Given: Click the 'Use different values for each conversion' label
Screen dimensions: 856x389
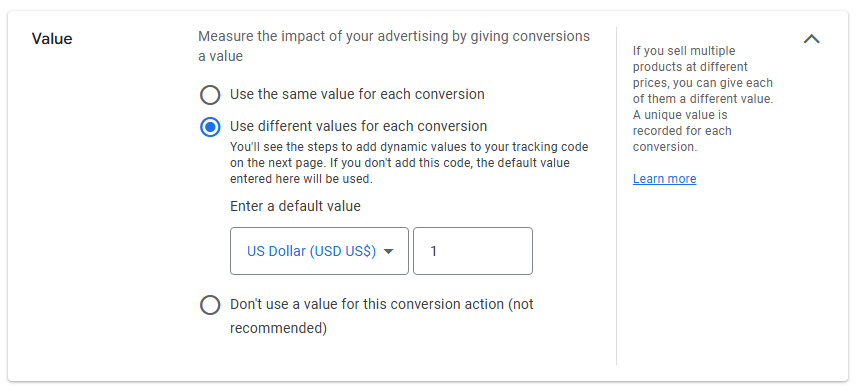Looking at the screenshot, I should click(358, 127).
